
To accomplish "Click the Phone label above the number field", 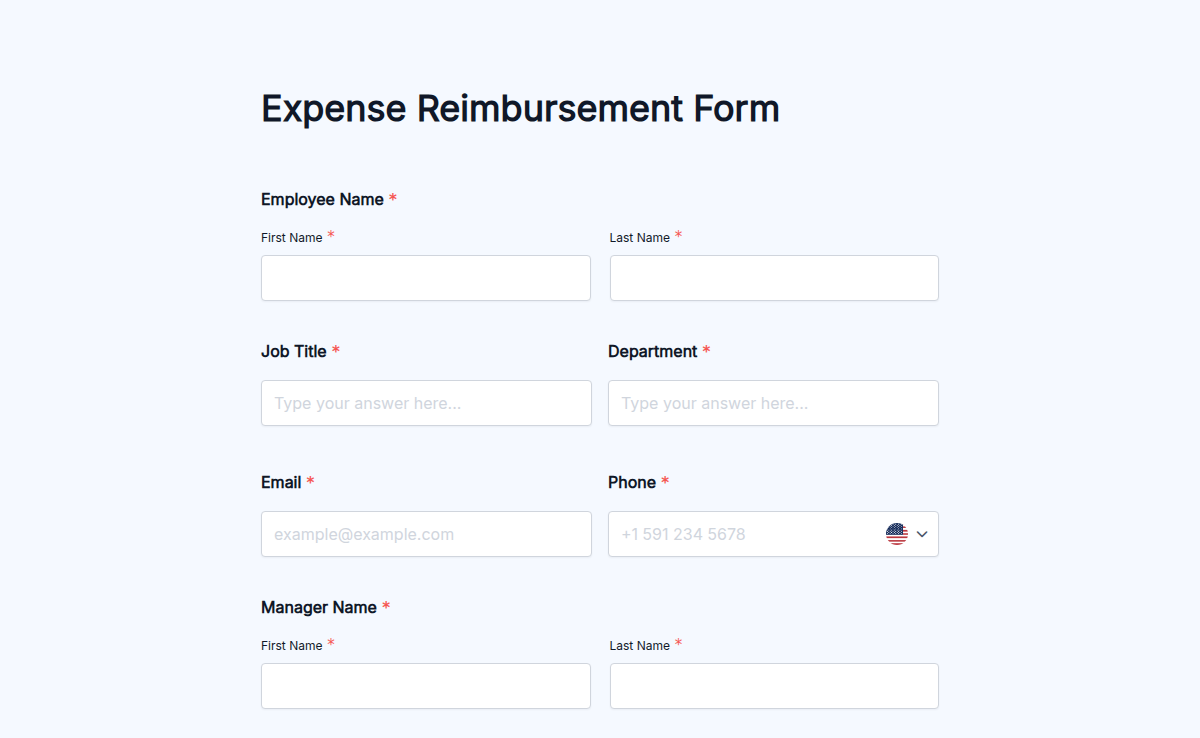I will pyautogui.click(x=629, y=481).
